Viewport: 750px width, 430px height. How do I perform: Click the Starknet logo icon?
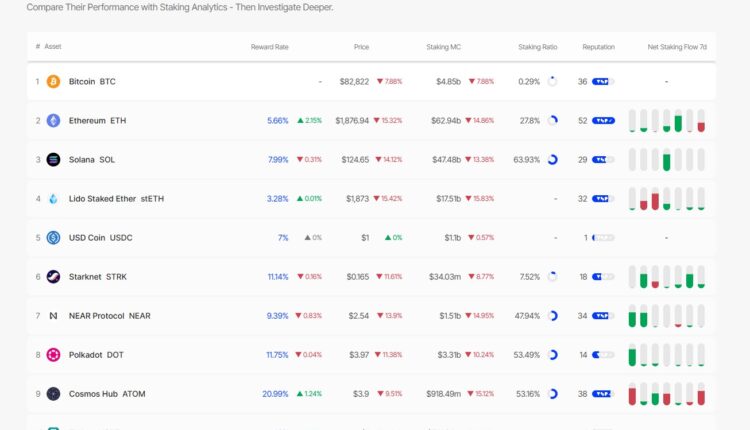[x=53, y=276]
